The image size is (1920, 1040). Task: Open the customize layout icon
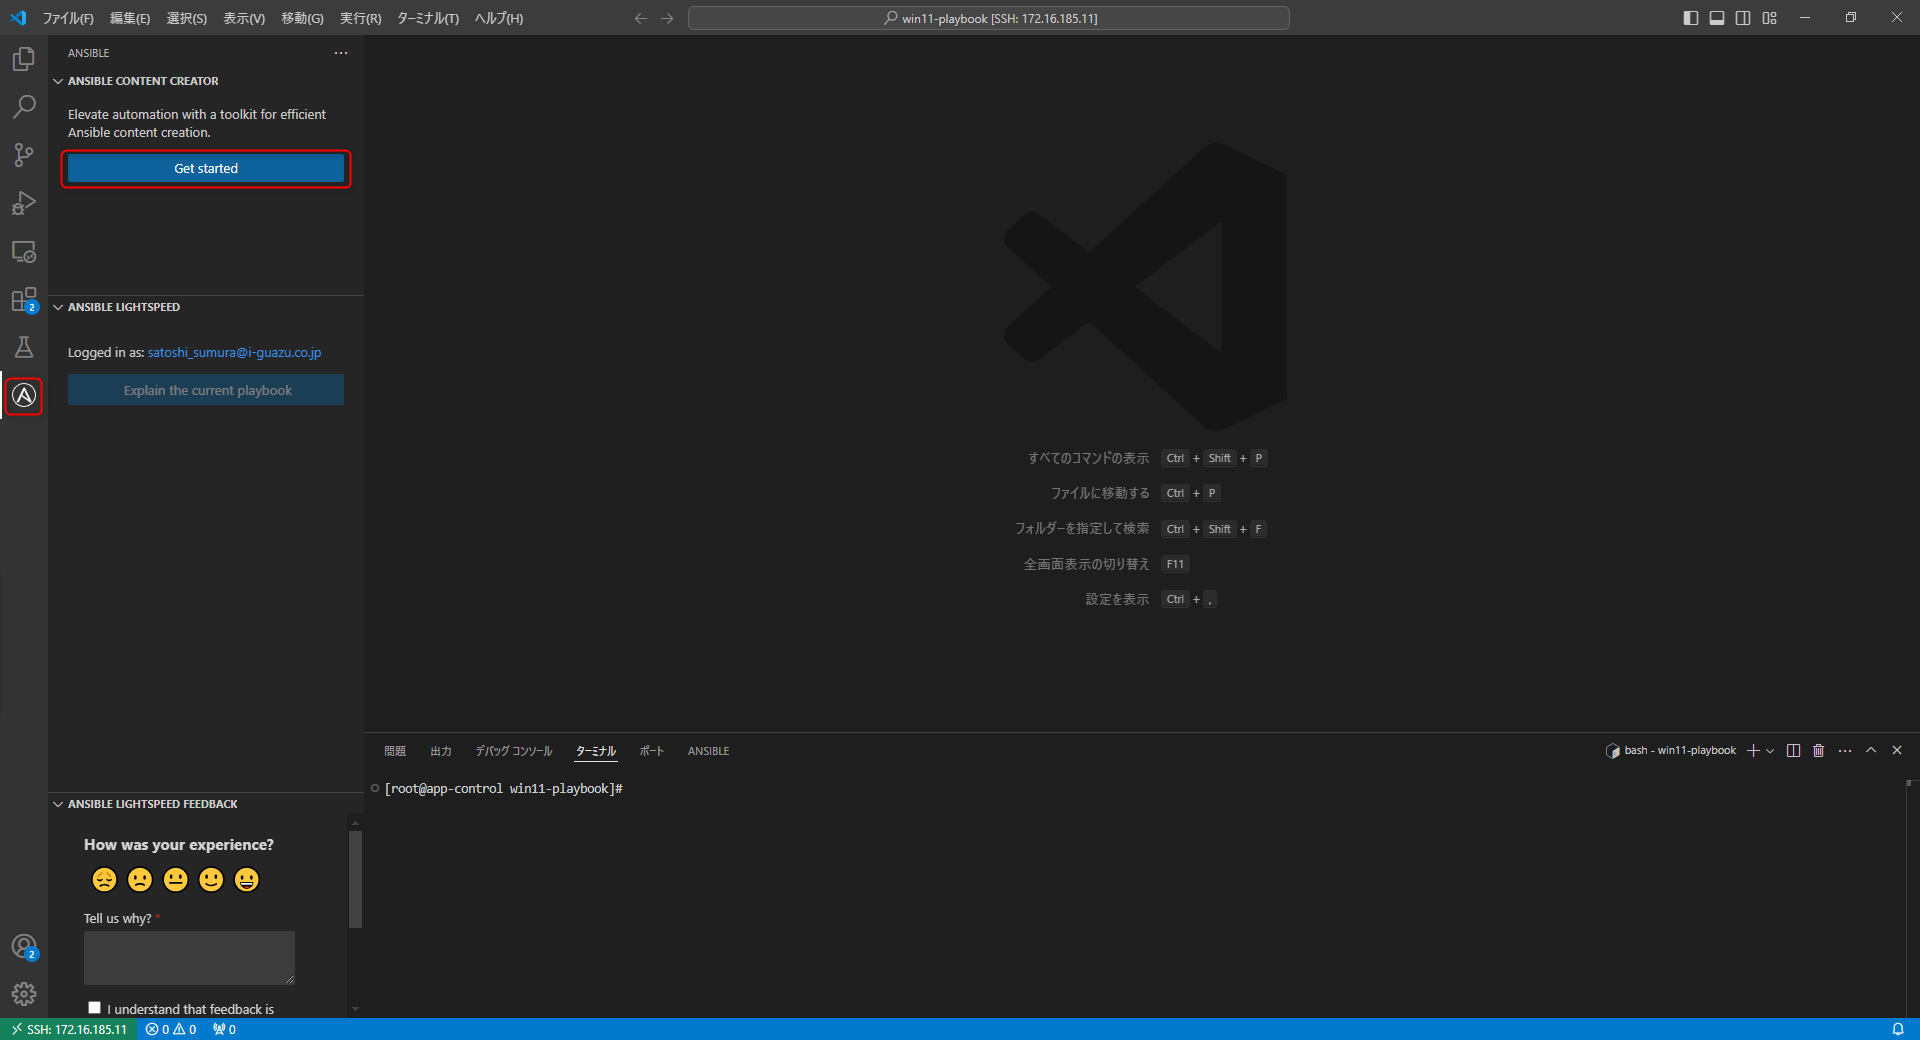click(1770, 18)
